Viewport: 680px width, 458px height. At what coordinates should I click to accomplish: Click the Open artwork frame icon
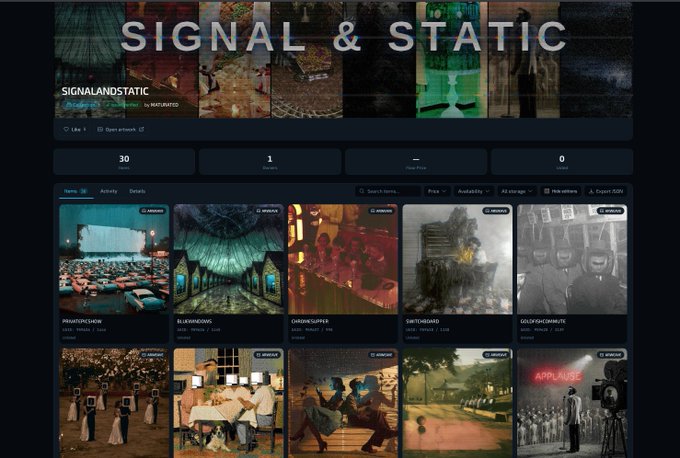100,129
